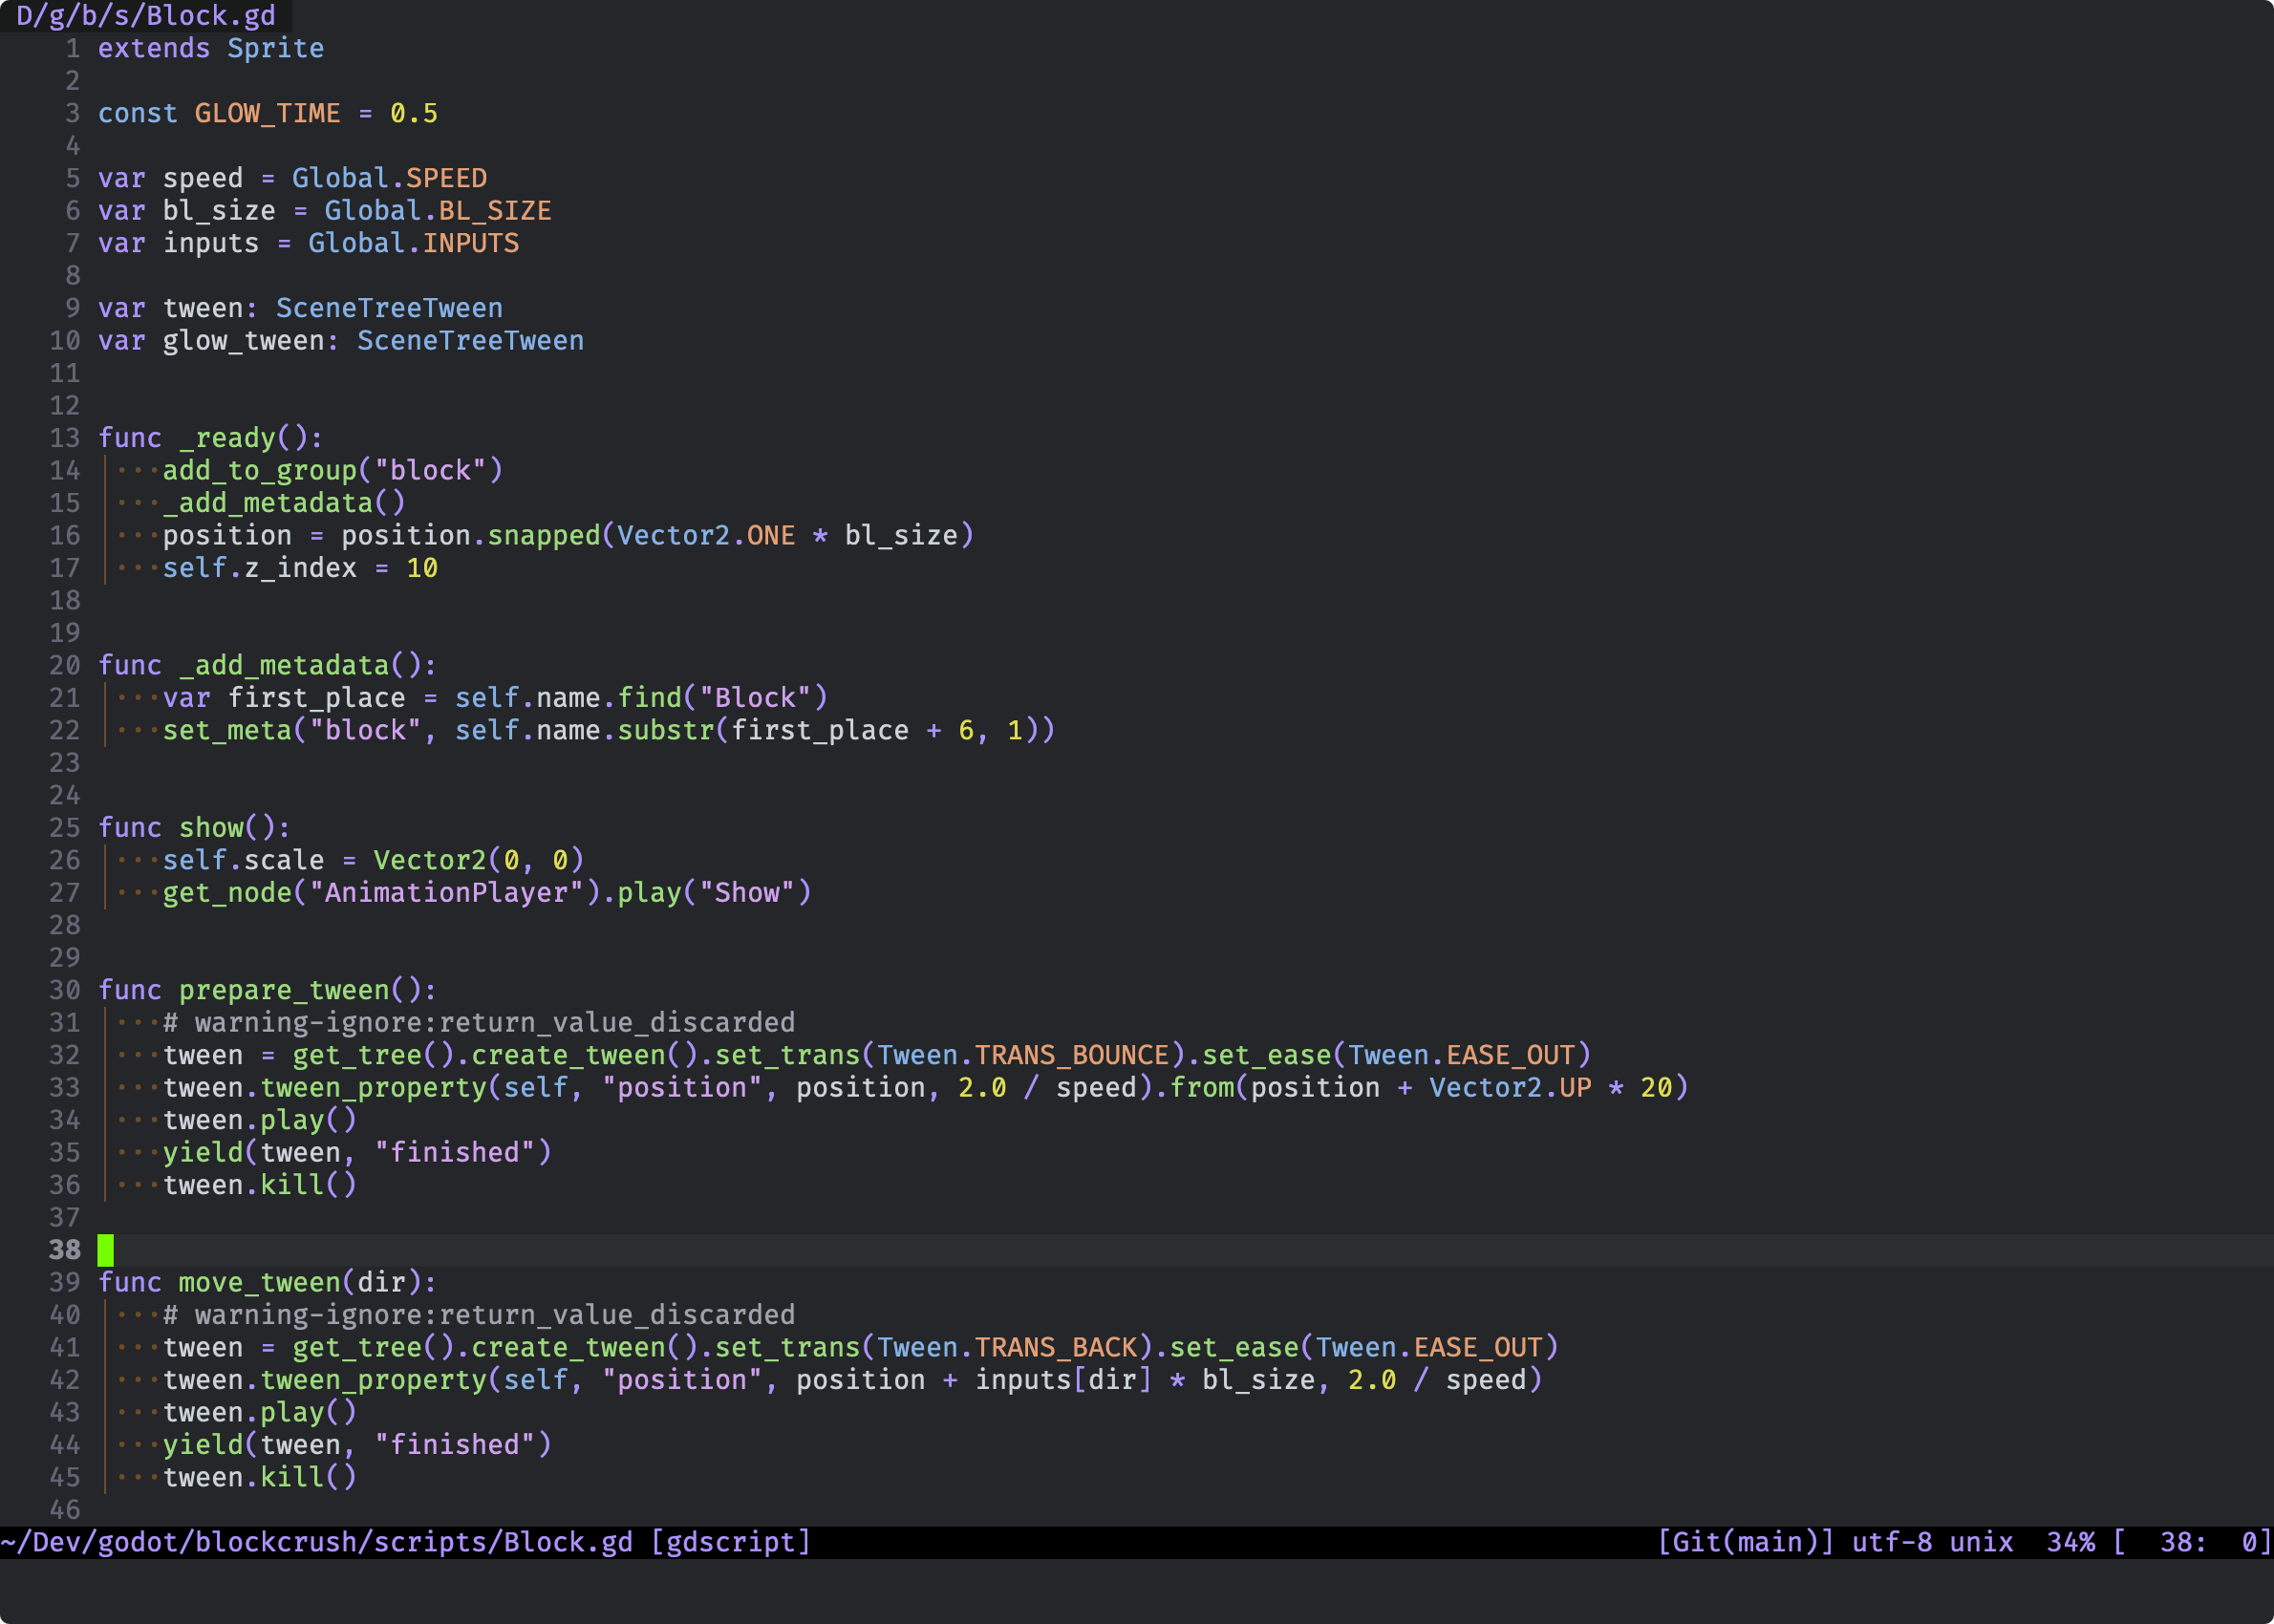This screenshot has width=2274, height=1624.
Task: Click 'tween.play()' on line 34
Action: (x=260, y=1120)
